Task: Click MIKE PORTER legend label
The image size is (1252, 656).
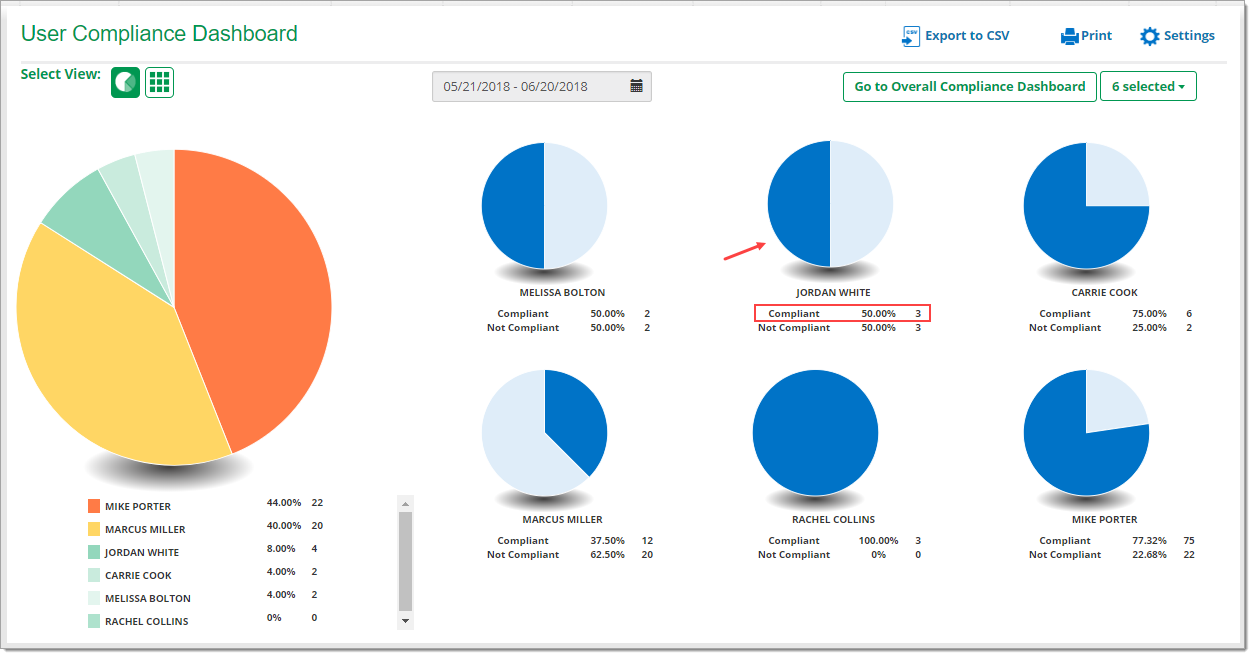Action: click(138, 507)
